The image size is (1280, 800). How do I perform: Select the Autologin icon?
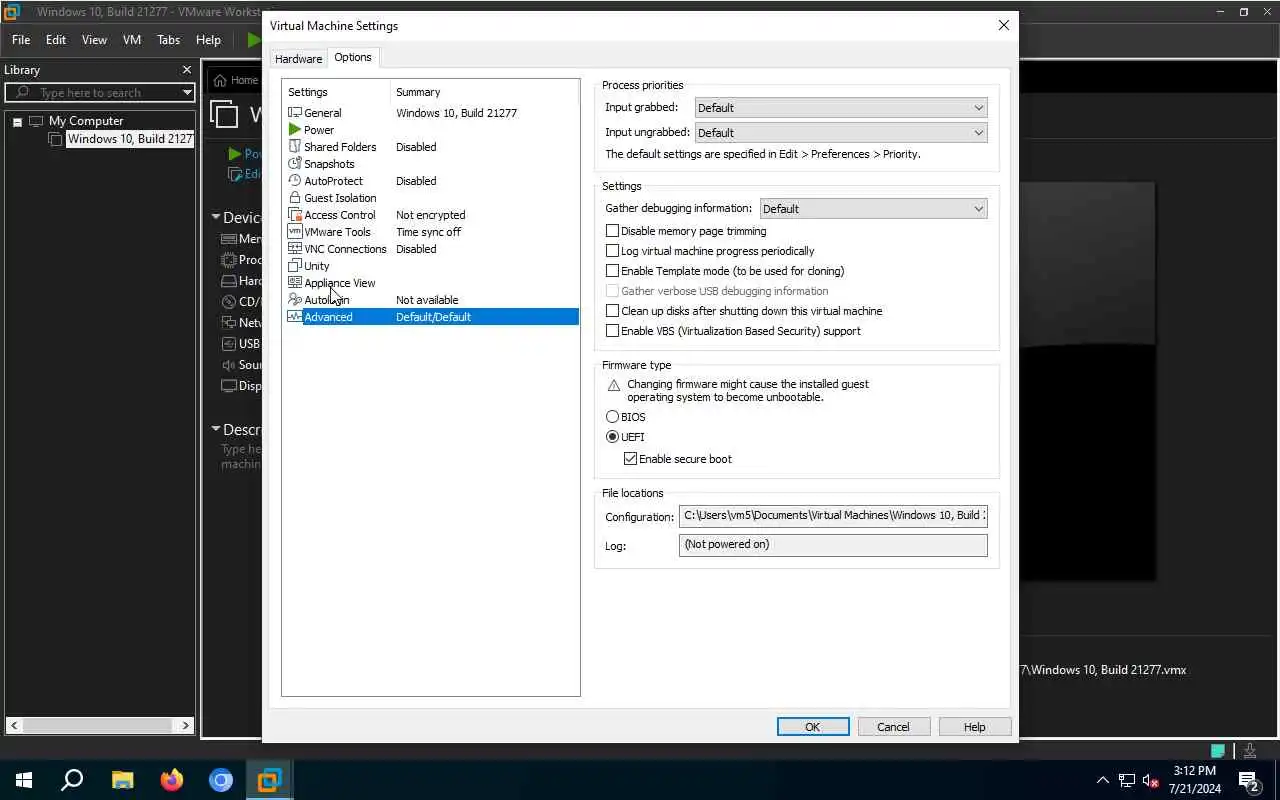[295, 300]
